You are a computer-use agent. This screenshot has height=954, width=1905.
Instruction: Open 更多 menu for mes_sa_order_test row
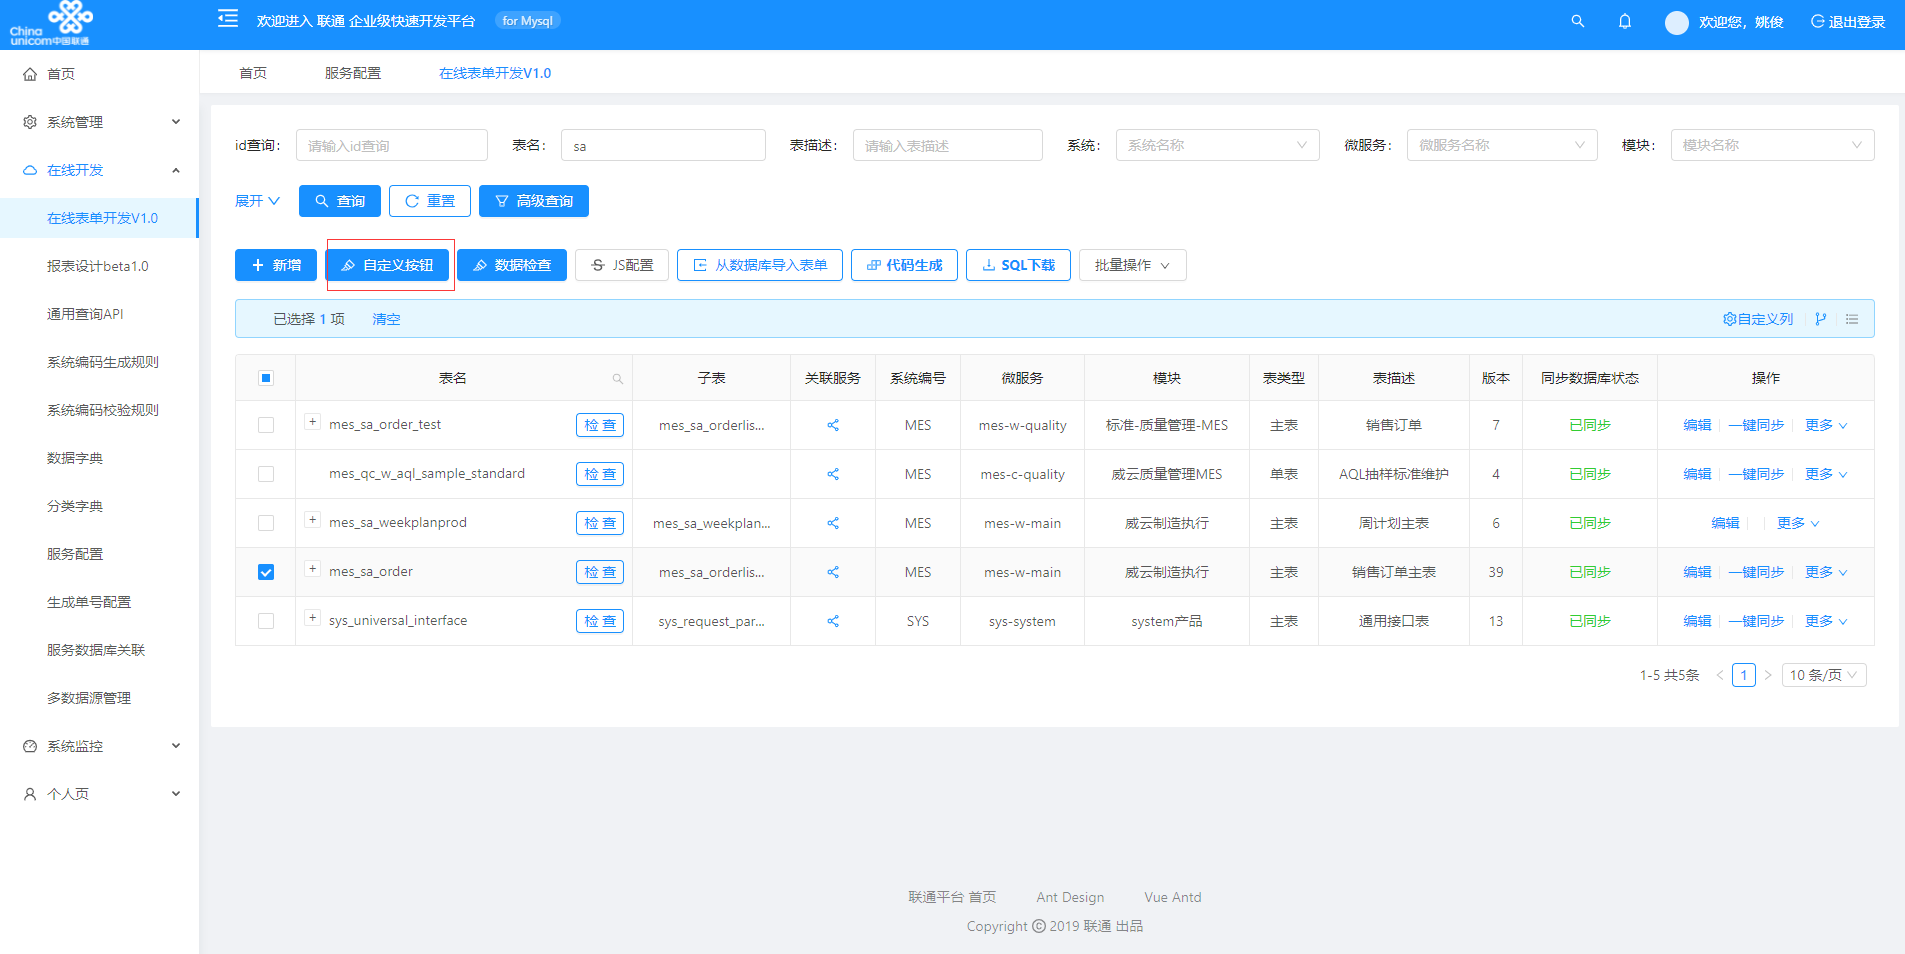(1826, 425)
